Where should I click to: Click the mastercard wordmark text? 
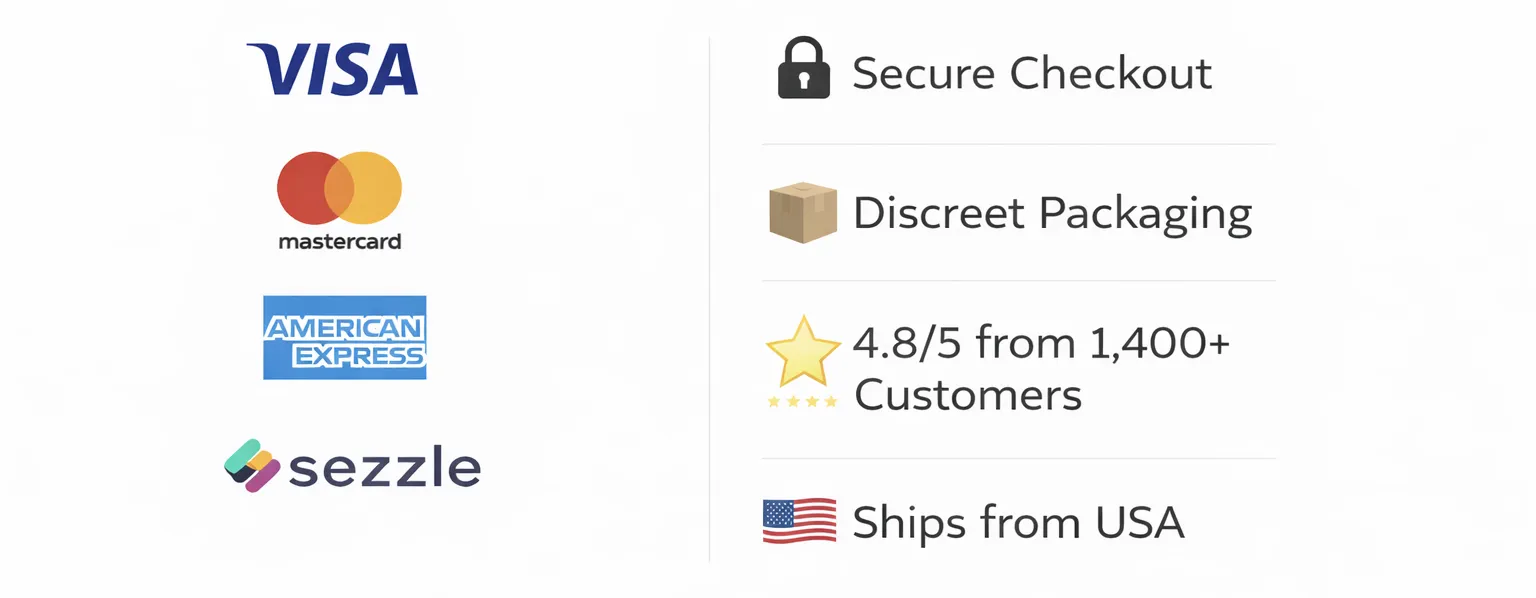click(x=339, y=241)
